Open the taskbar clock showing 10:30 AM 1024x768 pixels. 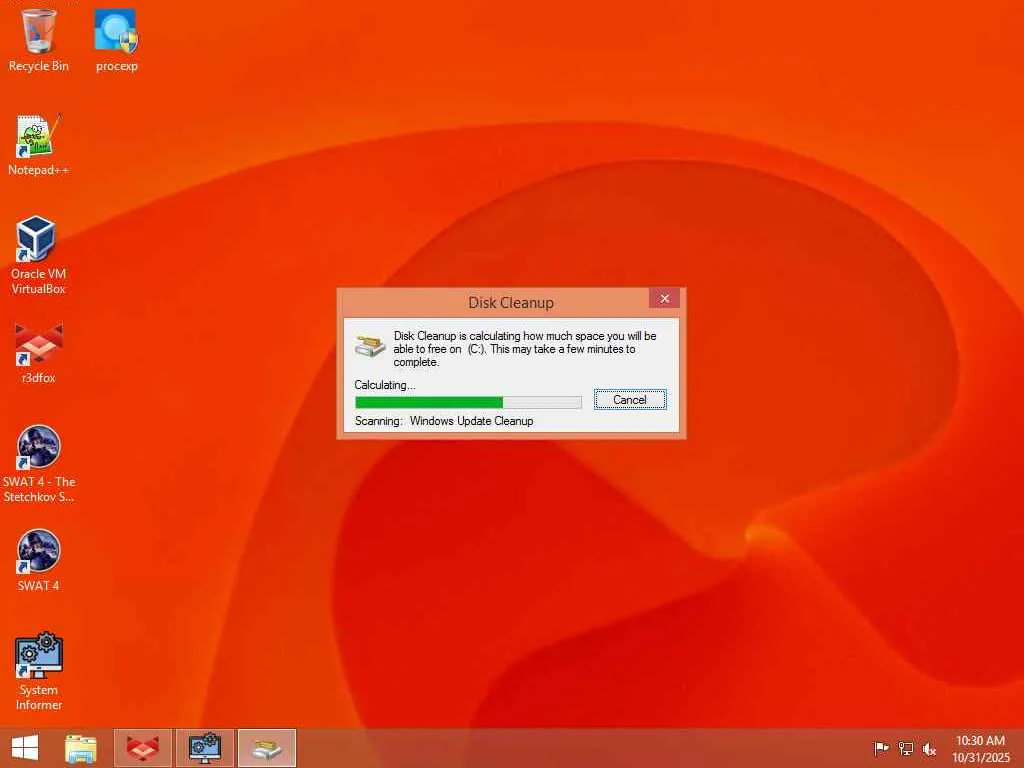click(980, 748)
